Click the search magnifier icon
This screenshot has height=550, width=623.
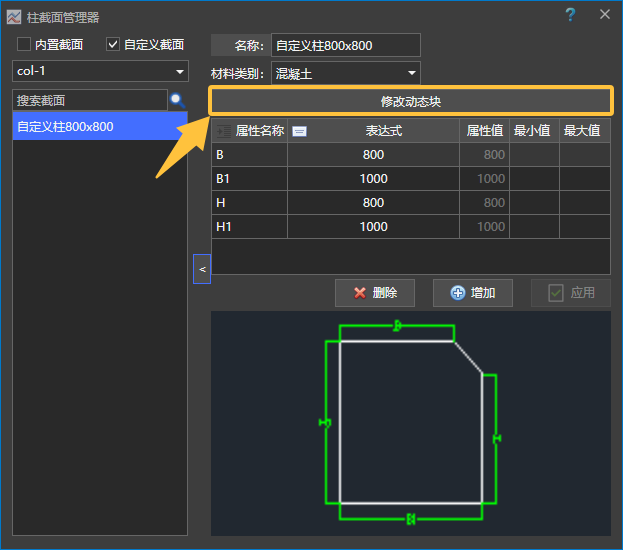(178, 101)
